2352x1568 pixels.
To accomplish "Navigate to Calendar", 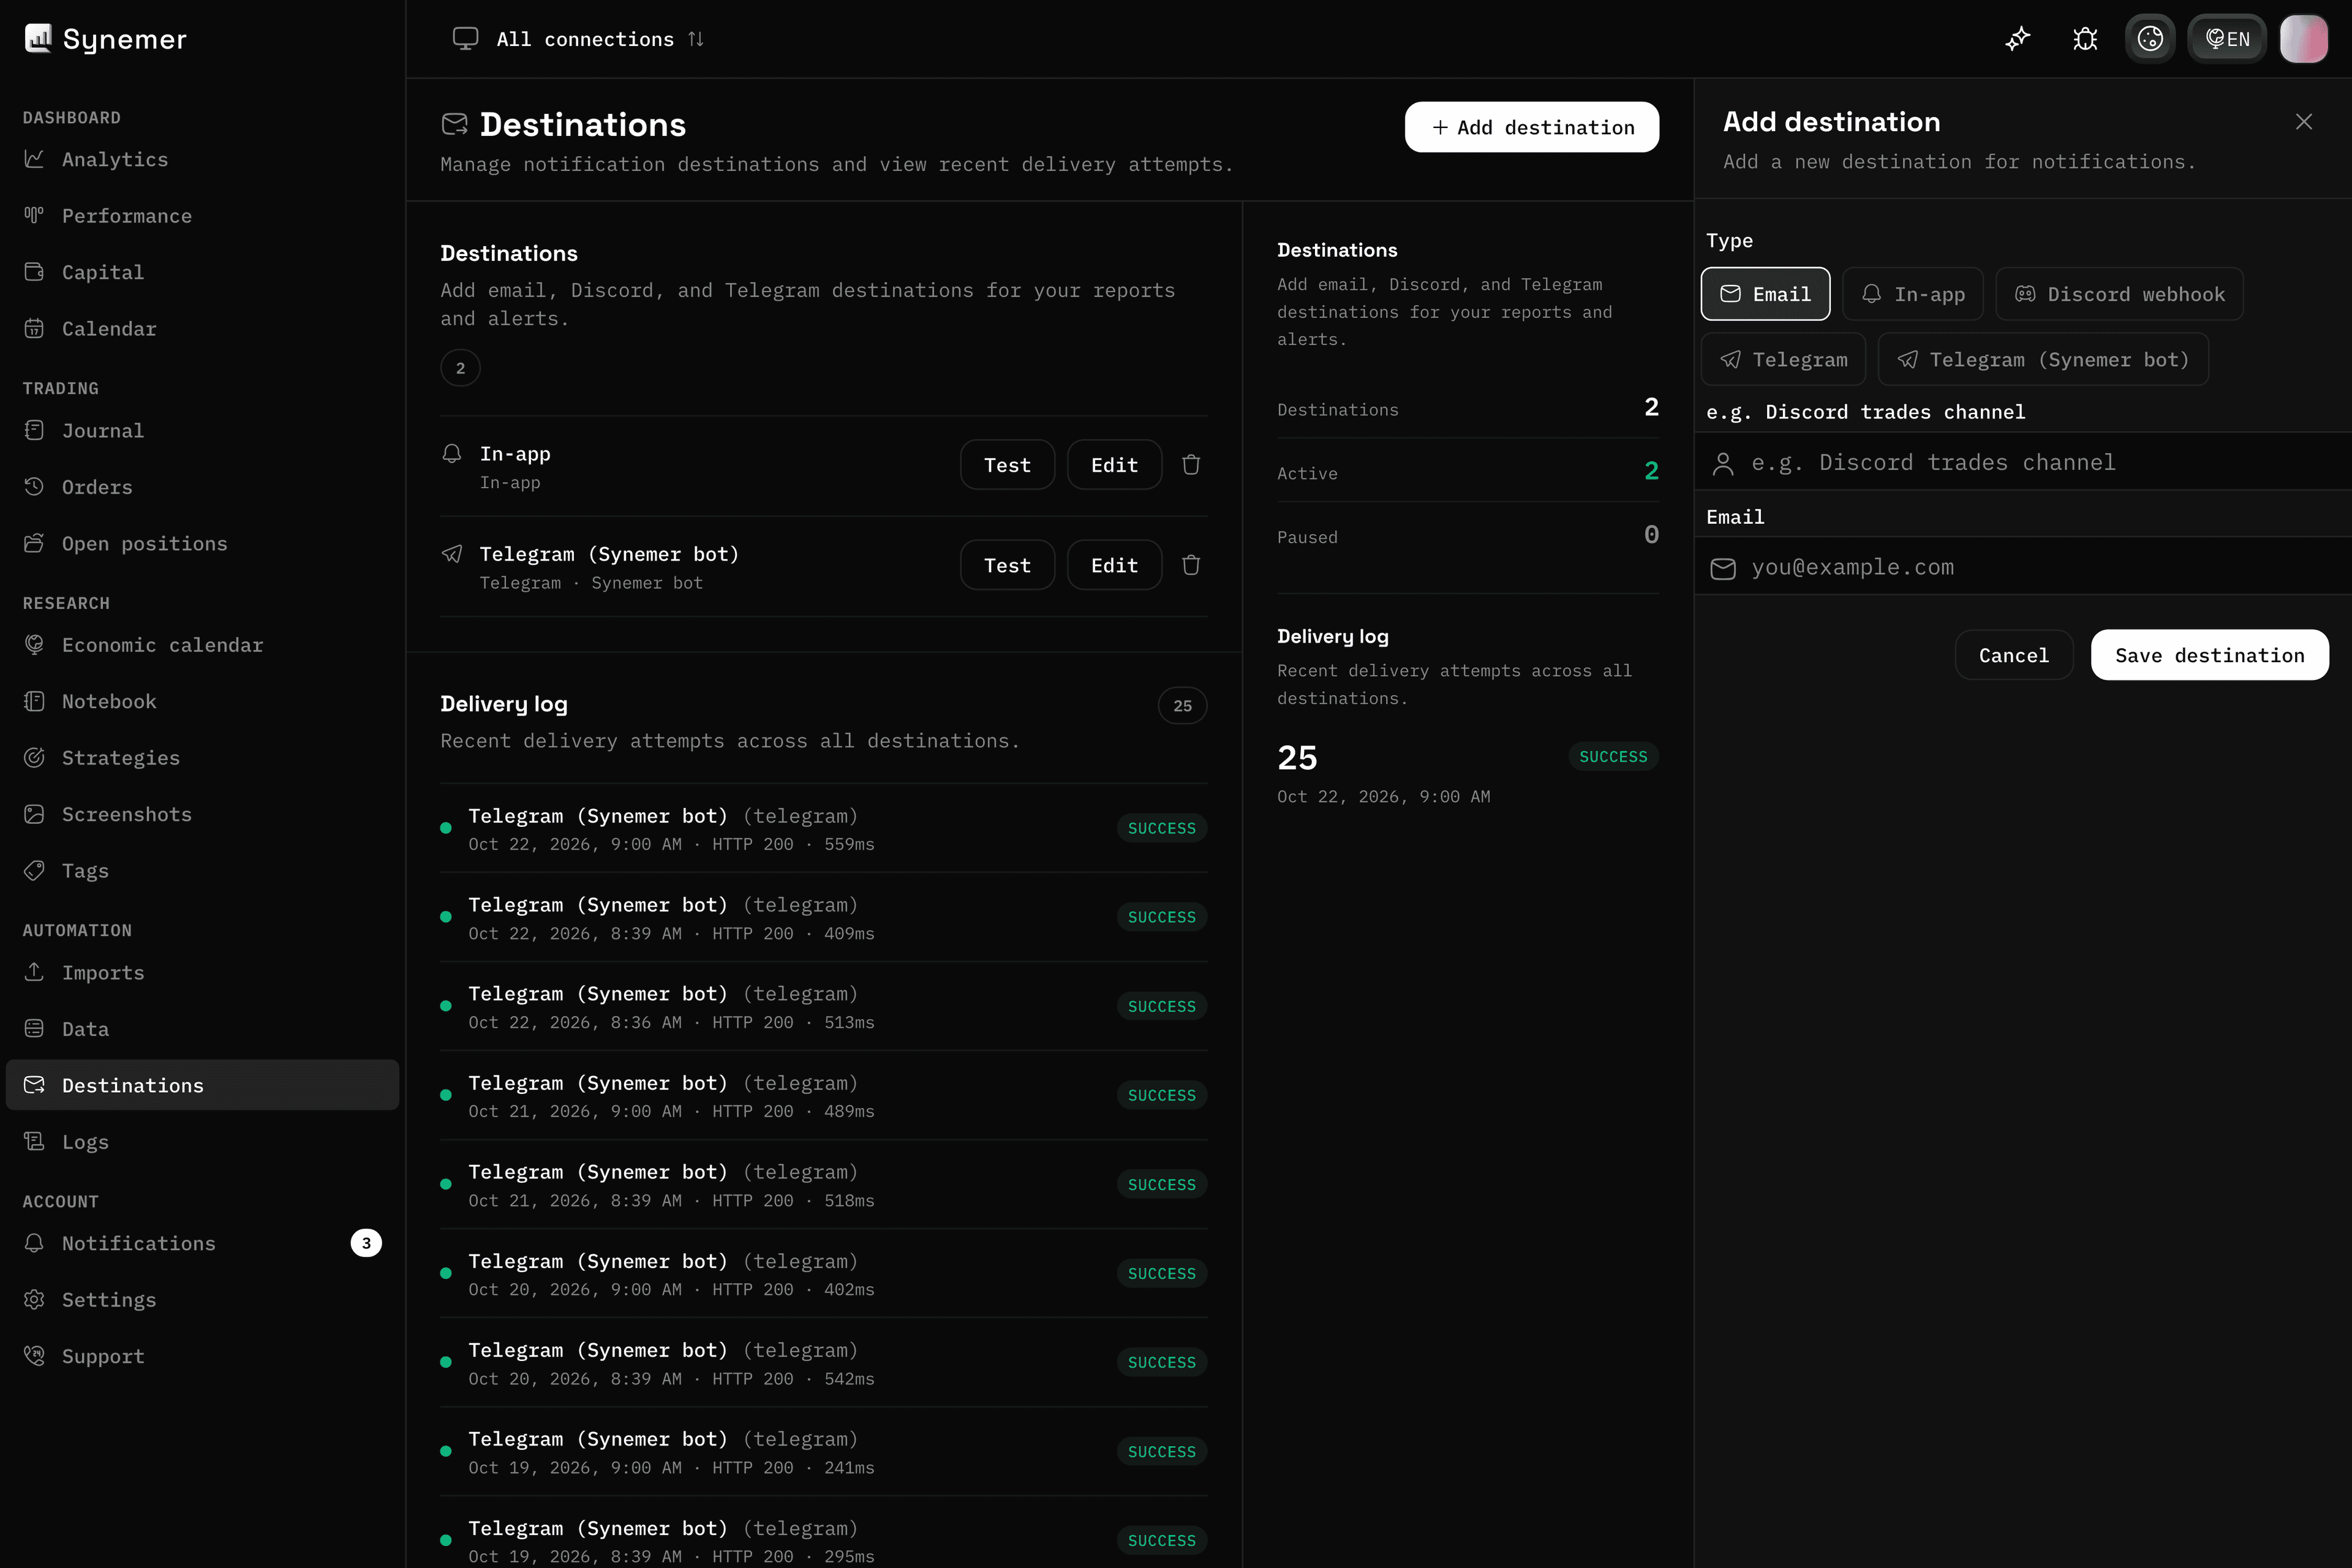I will [x=202, y=329].
